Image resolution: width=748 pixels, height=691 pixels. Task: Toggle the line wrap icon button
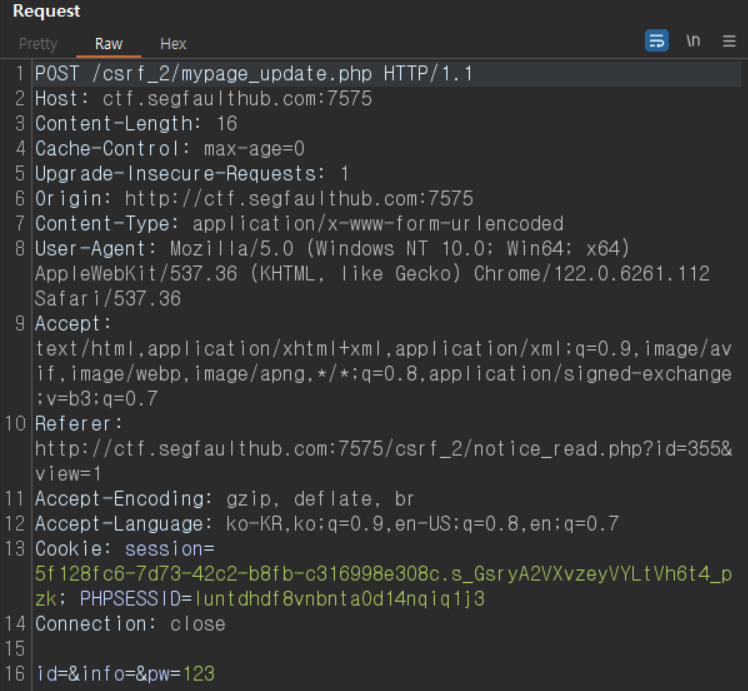click(656, 41)
